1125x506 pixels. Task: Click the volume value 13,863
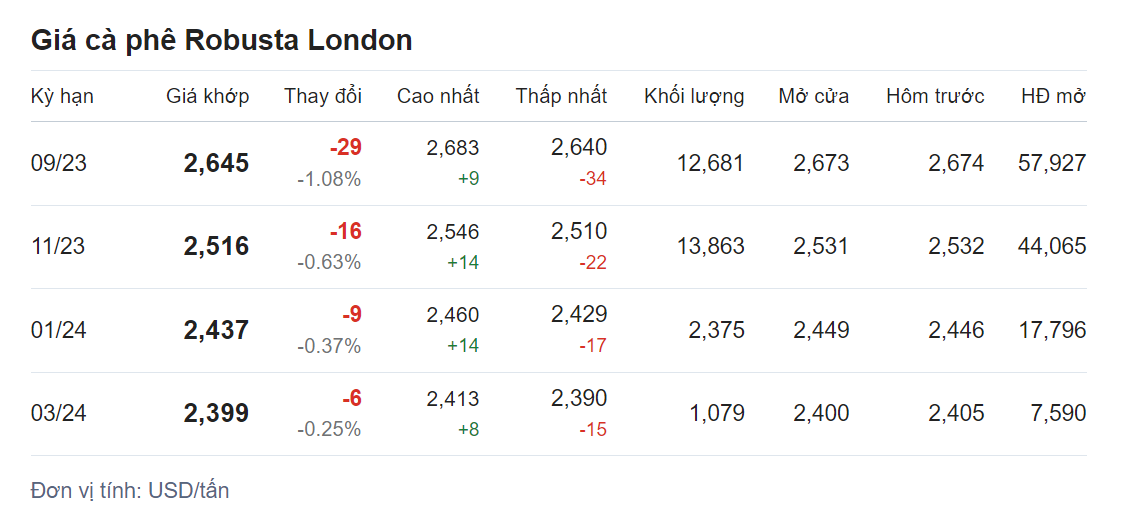point(709,247)
